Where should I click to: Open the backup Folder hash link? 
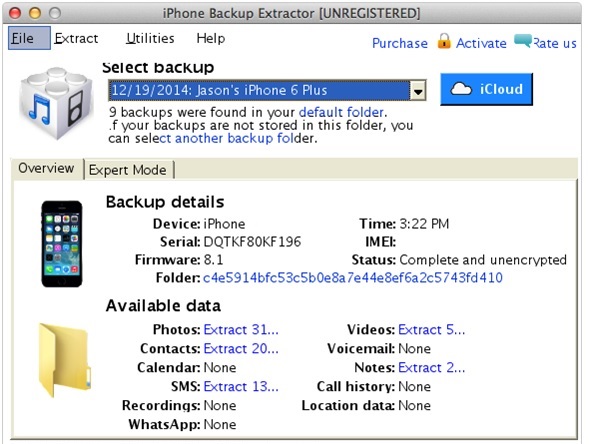click(x=353, y=278)
